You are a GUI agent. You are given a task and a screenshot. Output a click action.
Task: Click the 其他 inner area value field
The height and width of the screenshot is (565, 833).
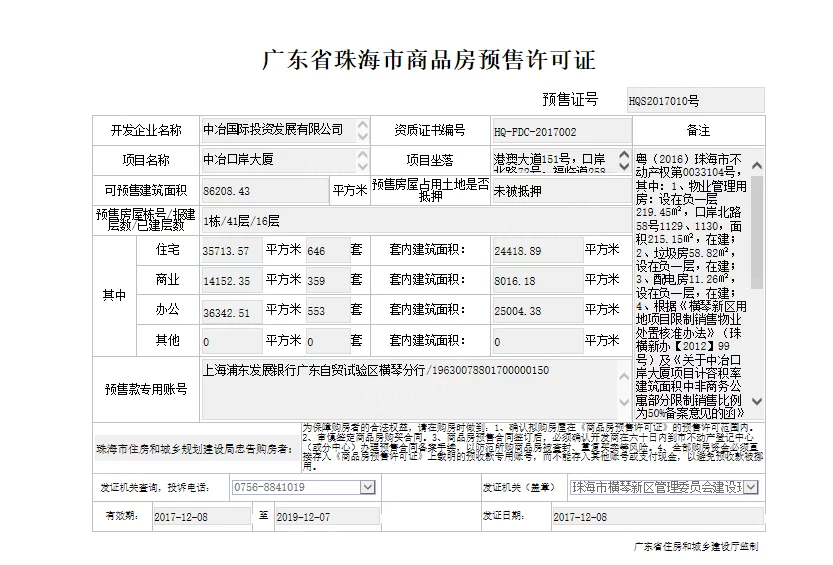tap(538, 341)
